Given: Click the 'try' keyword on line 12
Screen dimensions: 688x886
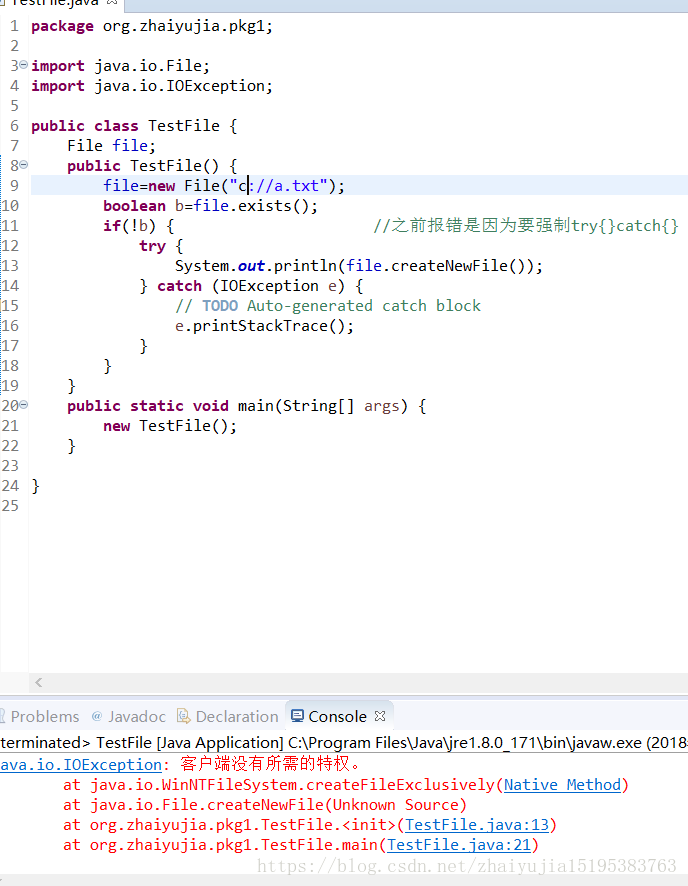Looking at the screenshot, I should click(153, 246).
